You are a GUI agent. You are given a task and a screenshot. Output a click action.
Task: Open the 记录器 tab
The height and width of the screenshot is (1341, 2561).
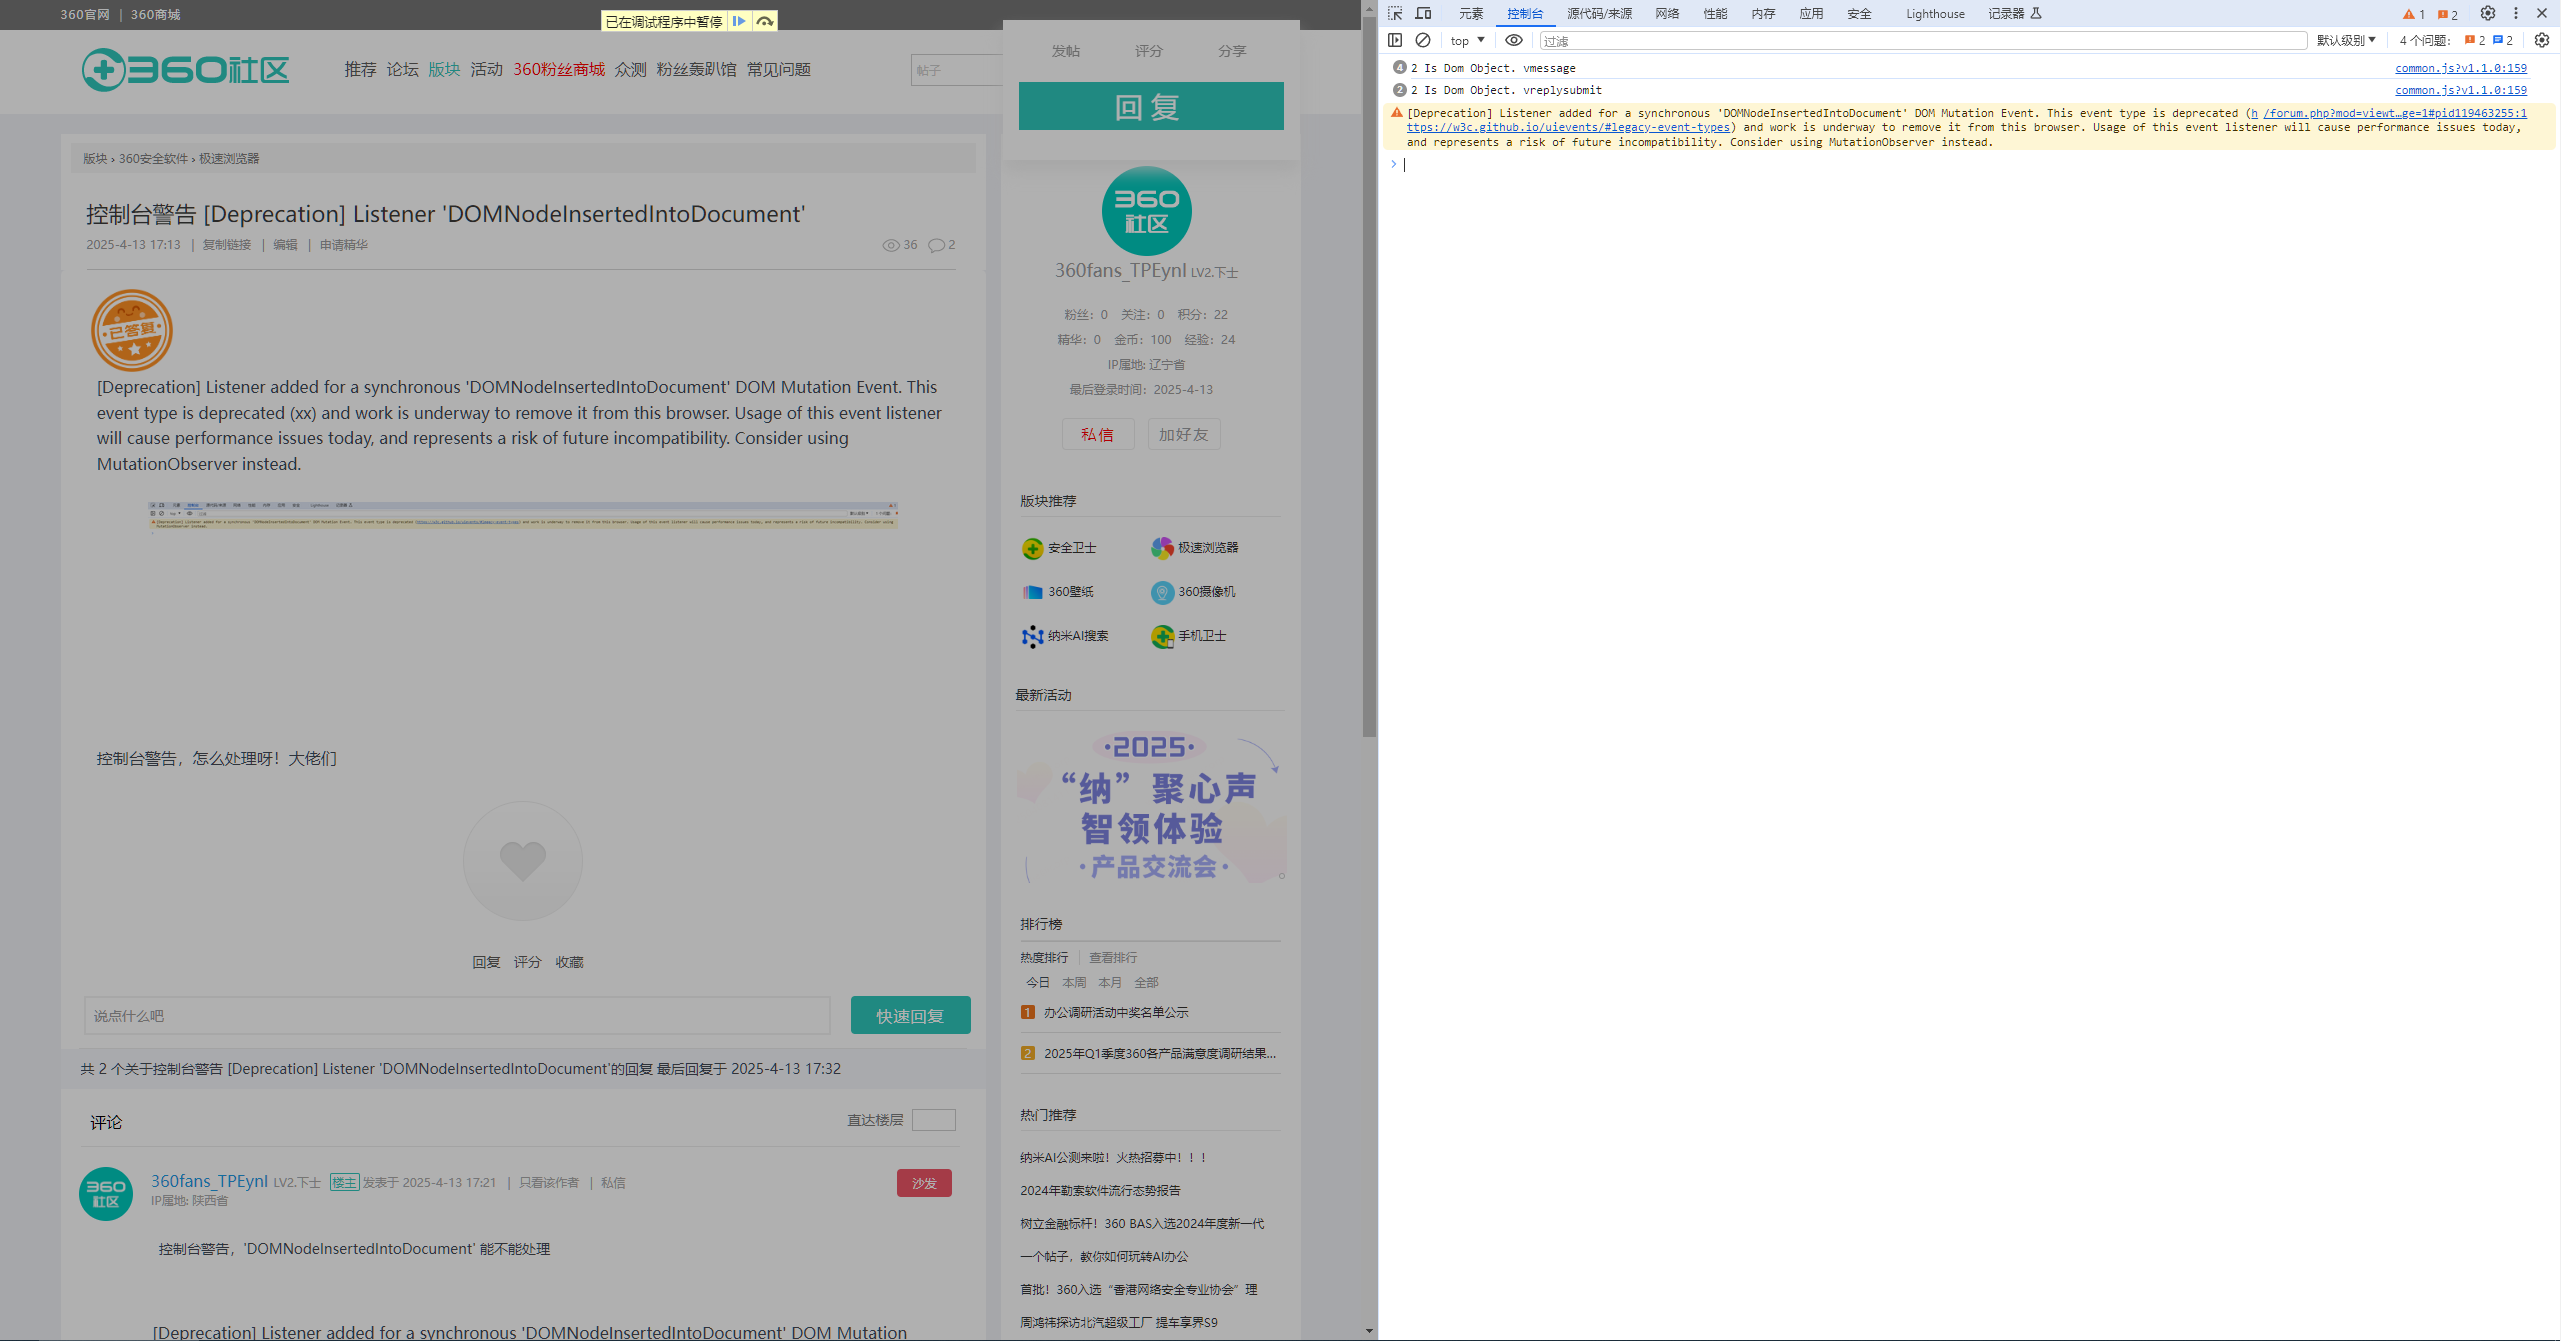coord(2014,14)
